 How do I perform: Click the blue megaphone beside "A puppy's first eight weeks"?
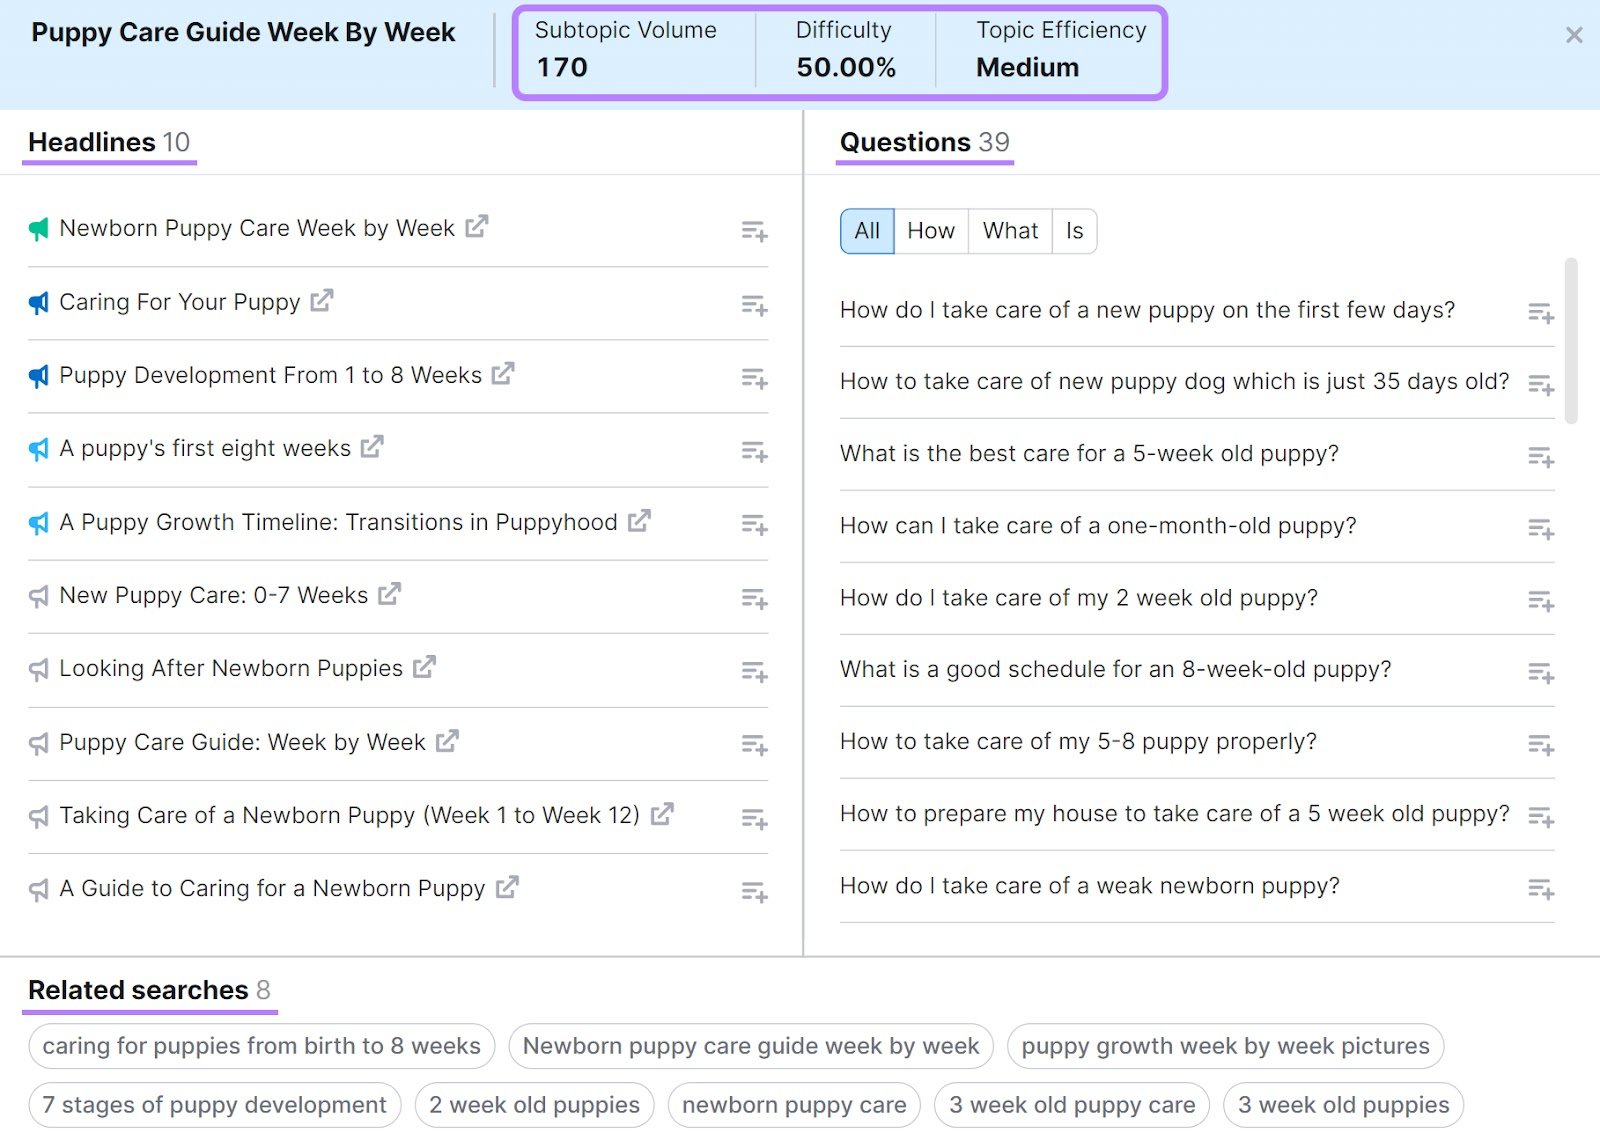(38, 448)
